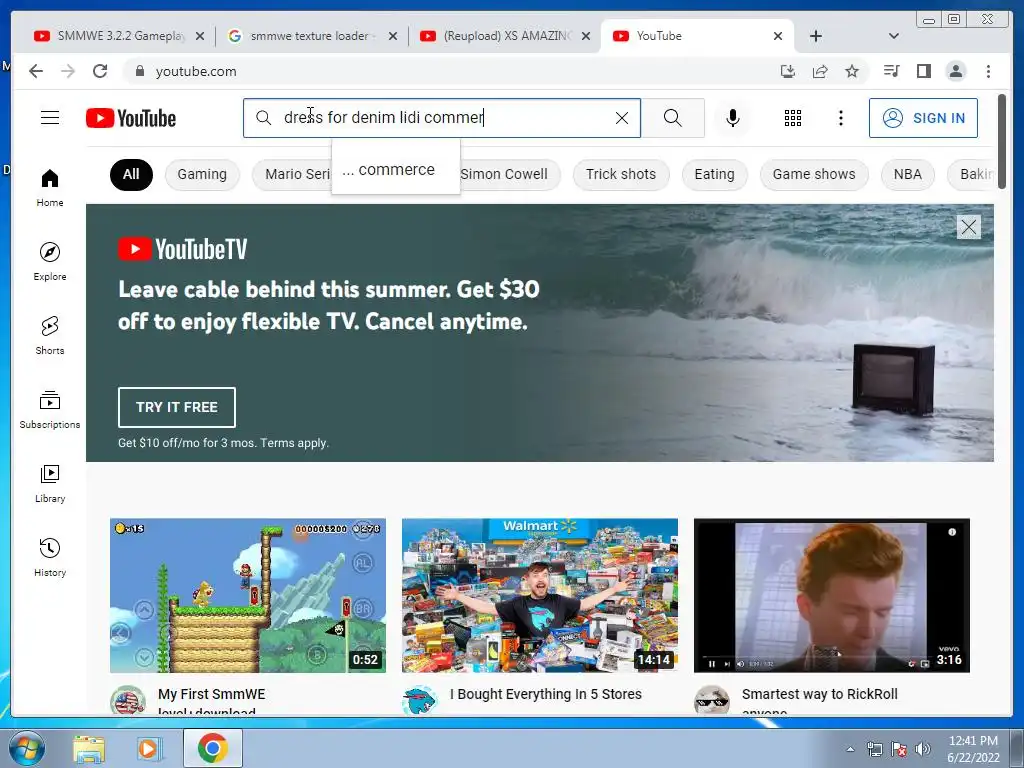Click TRY IT FREE button

pyautogui.click(x=176, y=407)
